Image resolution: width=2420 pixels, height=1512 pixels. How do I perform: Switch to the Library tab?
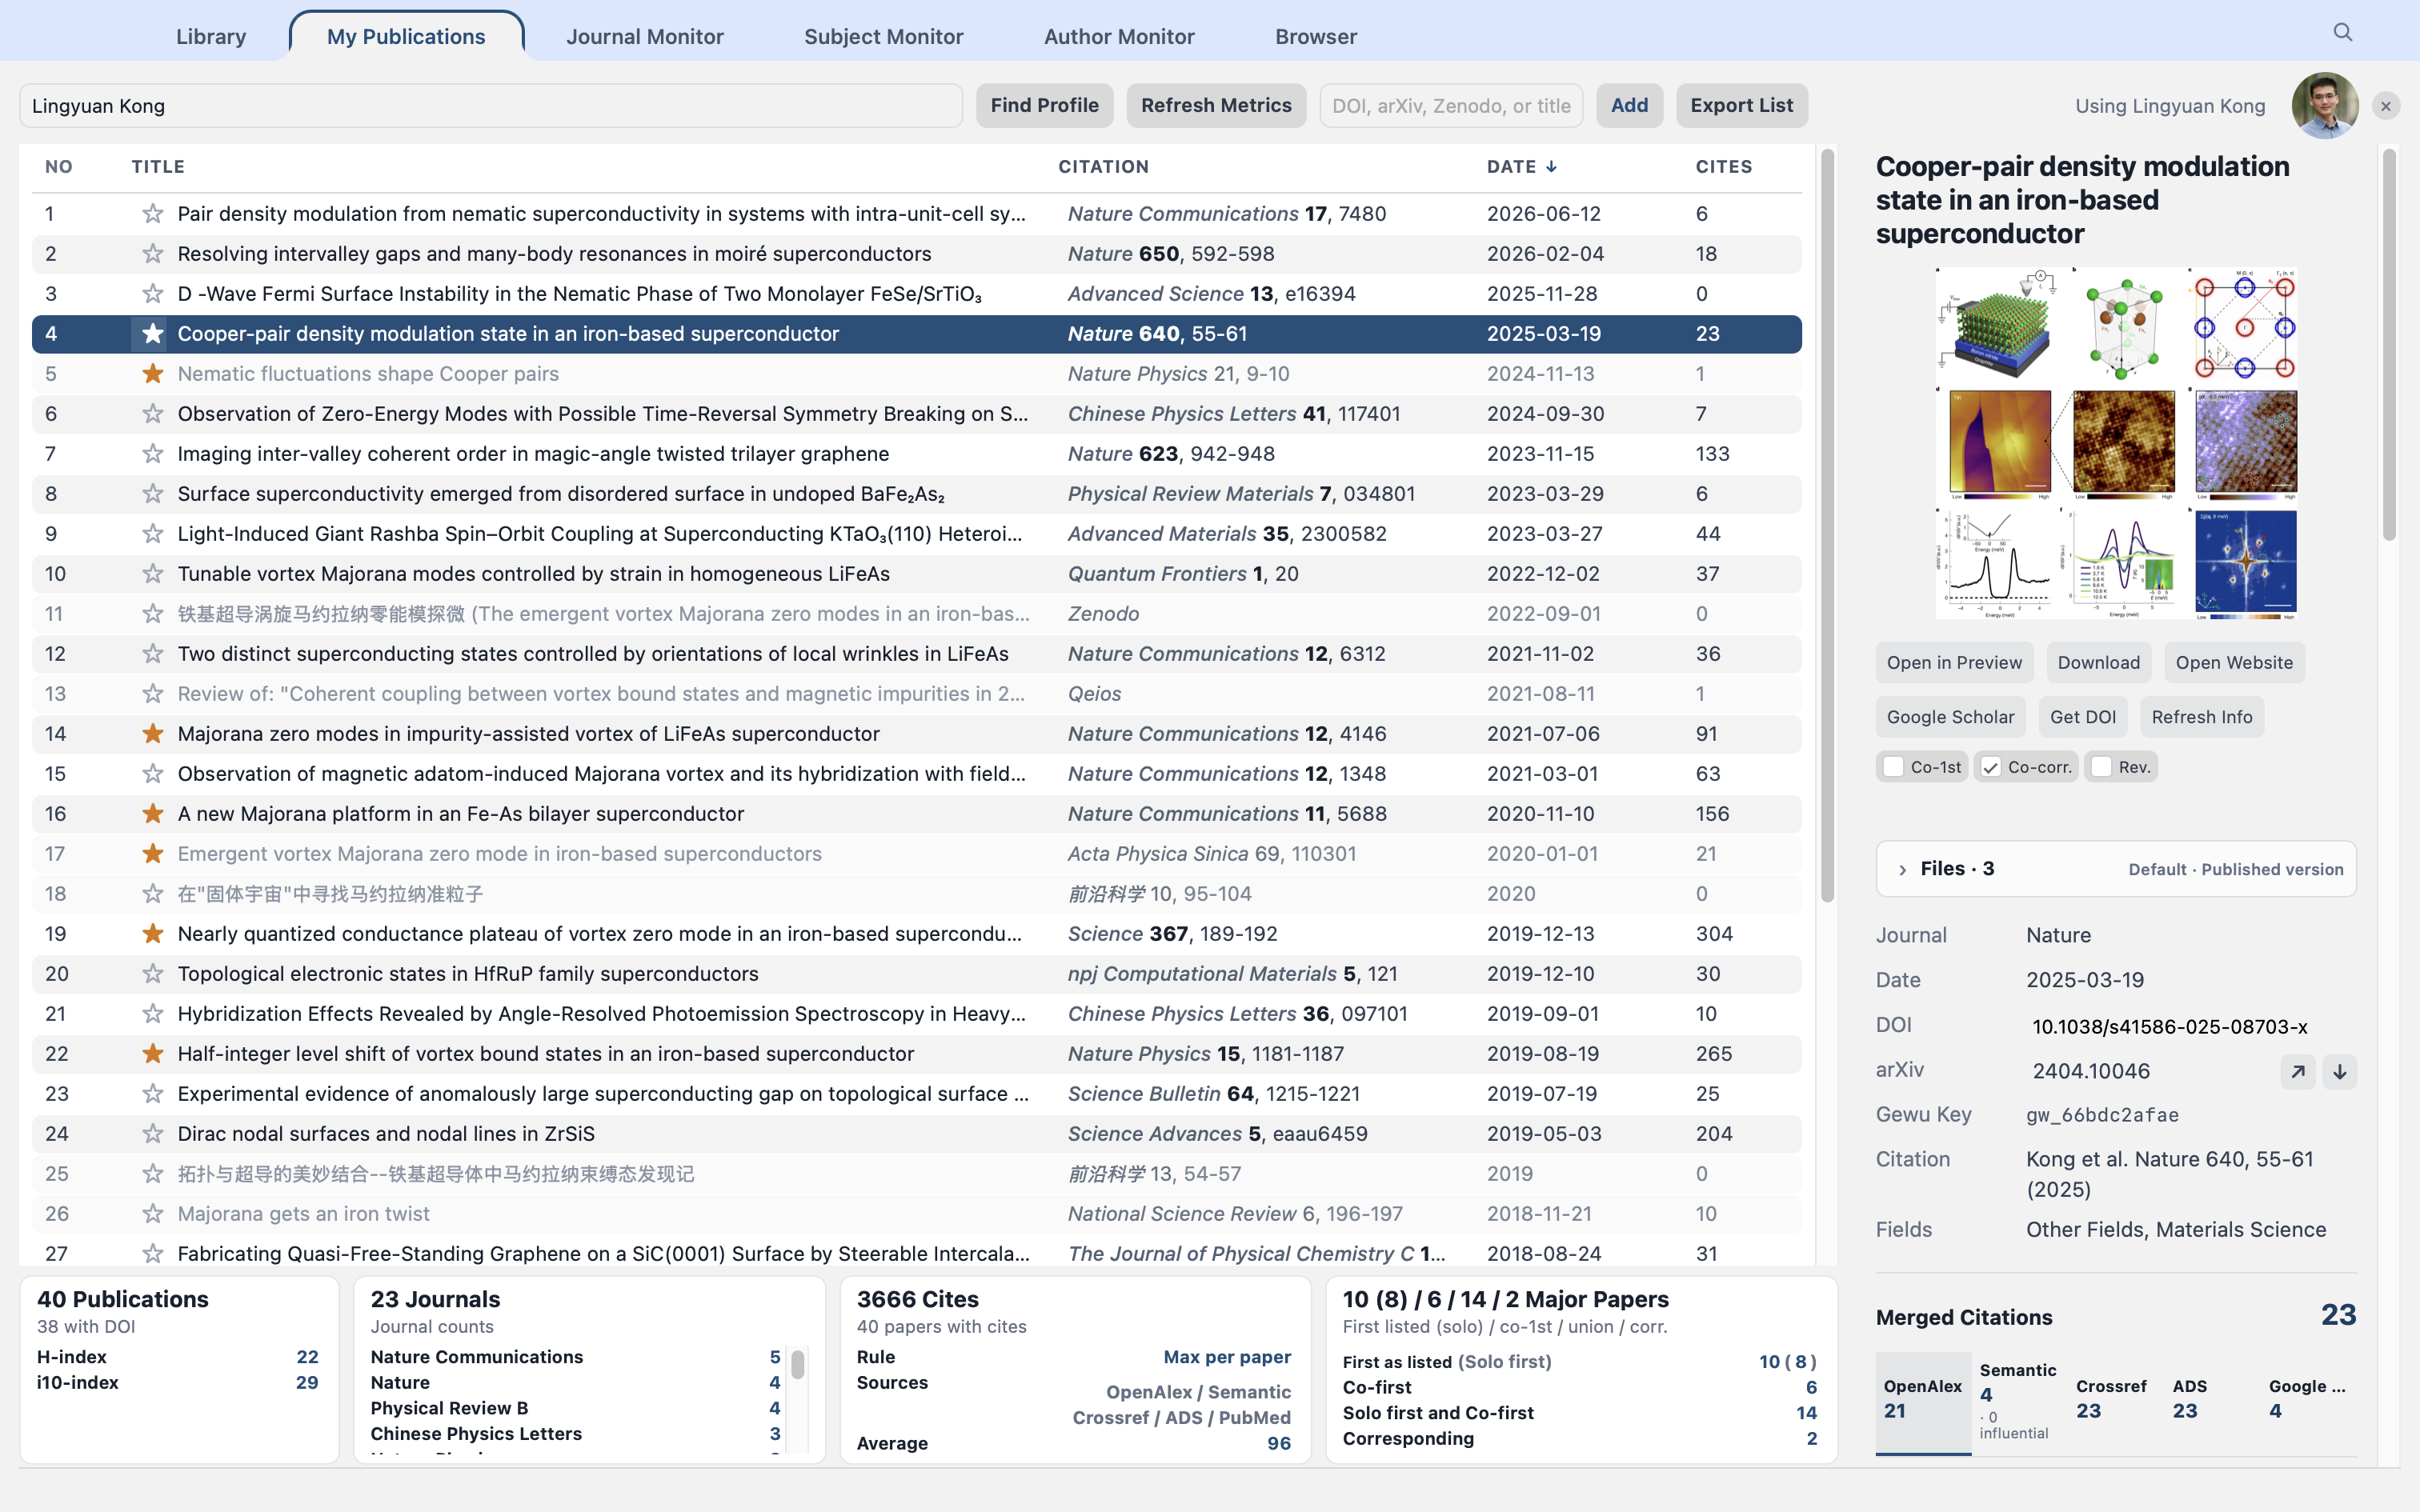pyautogui.click(x=211, y=37)
